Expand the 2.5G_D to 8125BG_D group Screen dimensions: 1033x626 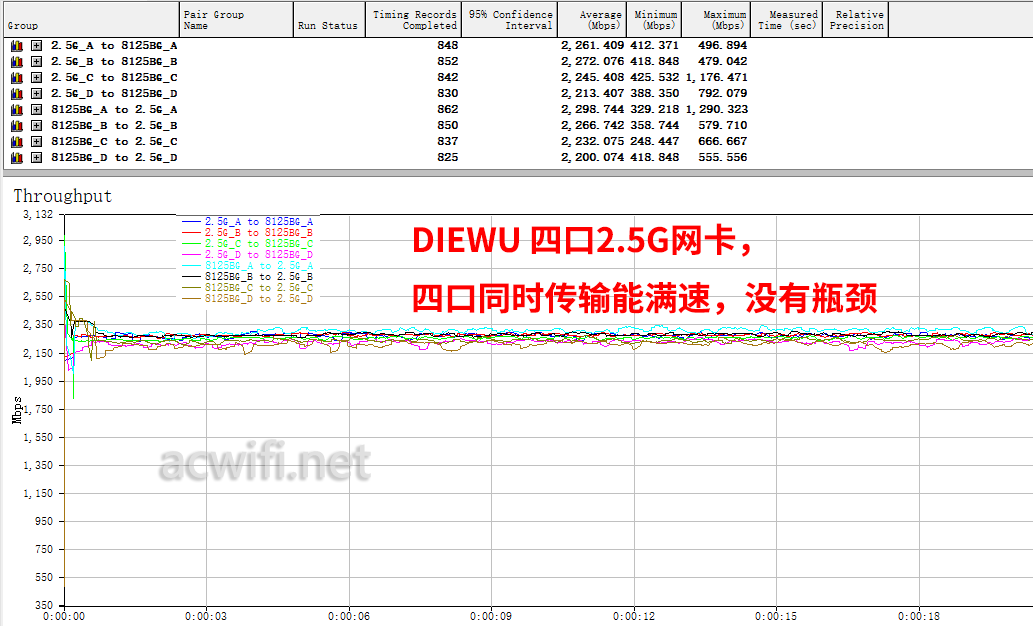tap(37, 94)
